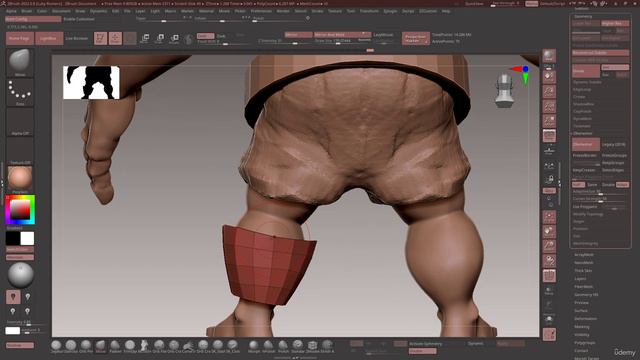640x360 pixels.
Task: Click the Scale transform icon in top shelf
Action: (x=160, y=38)
